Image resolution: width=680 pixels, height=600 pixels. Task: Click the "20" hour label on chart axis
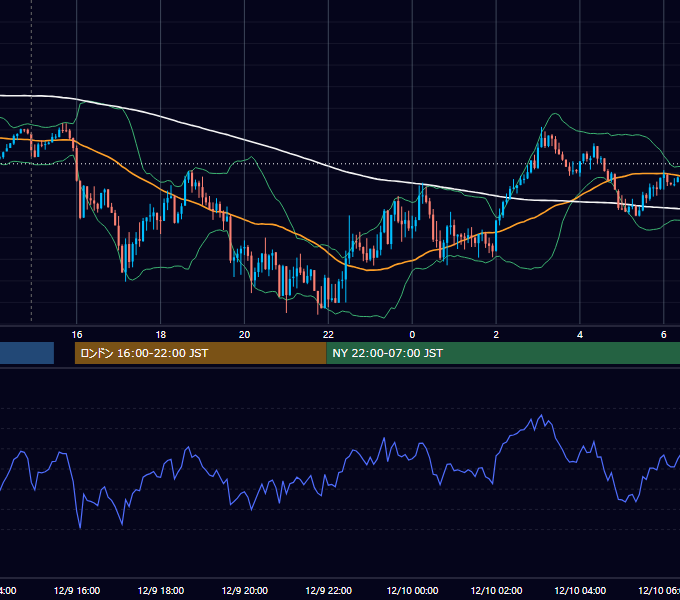pyautogui.click(x=245, y=335)
